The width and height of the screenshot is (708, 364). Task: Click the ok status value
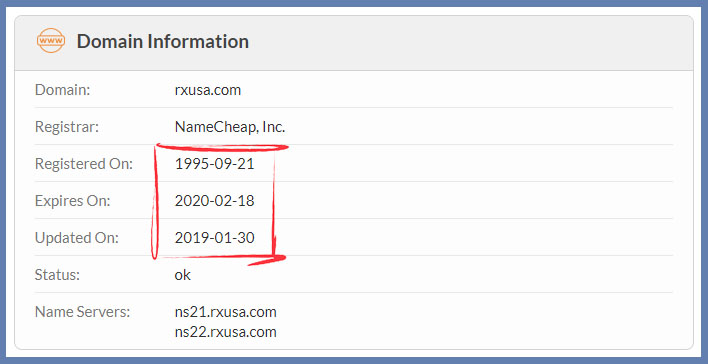coord(182,275)
